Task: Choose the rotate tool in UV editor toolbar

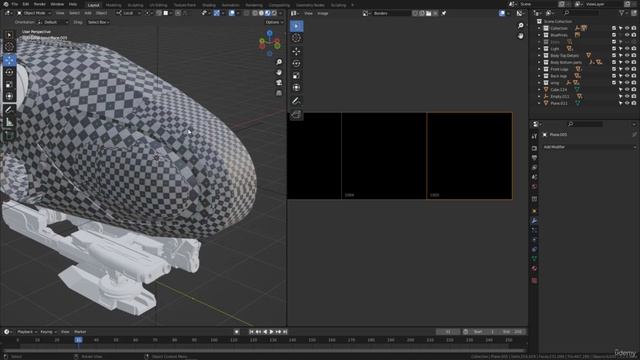Action: [296, 63]
